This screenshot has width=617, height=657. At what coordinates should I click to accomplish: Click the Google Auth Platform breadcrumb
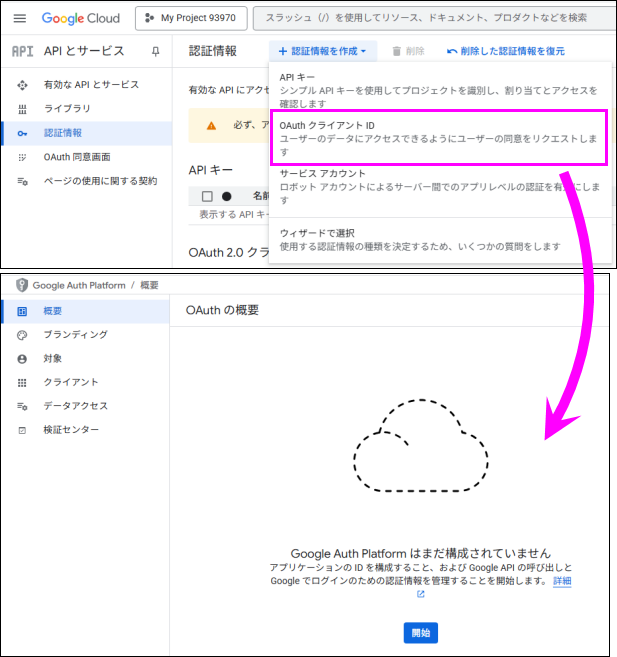pyautogui.click(x=79, y=285)
